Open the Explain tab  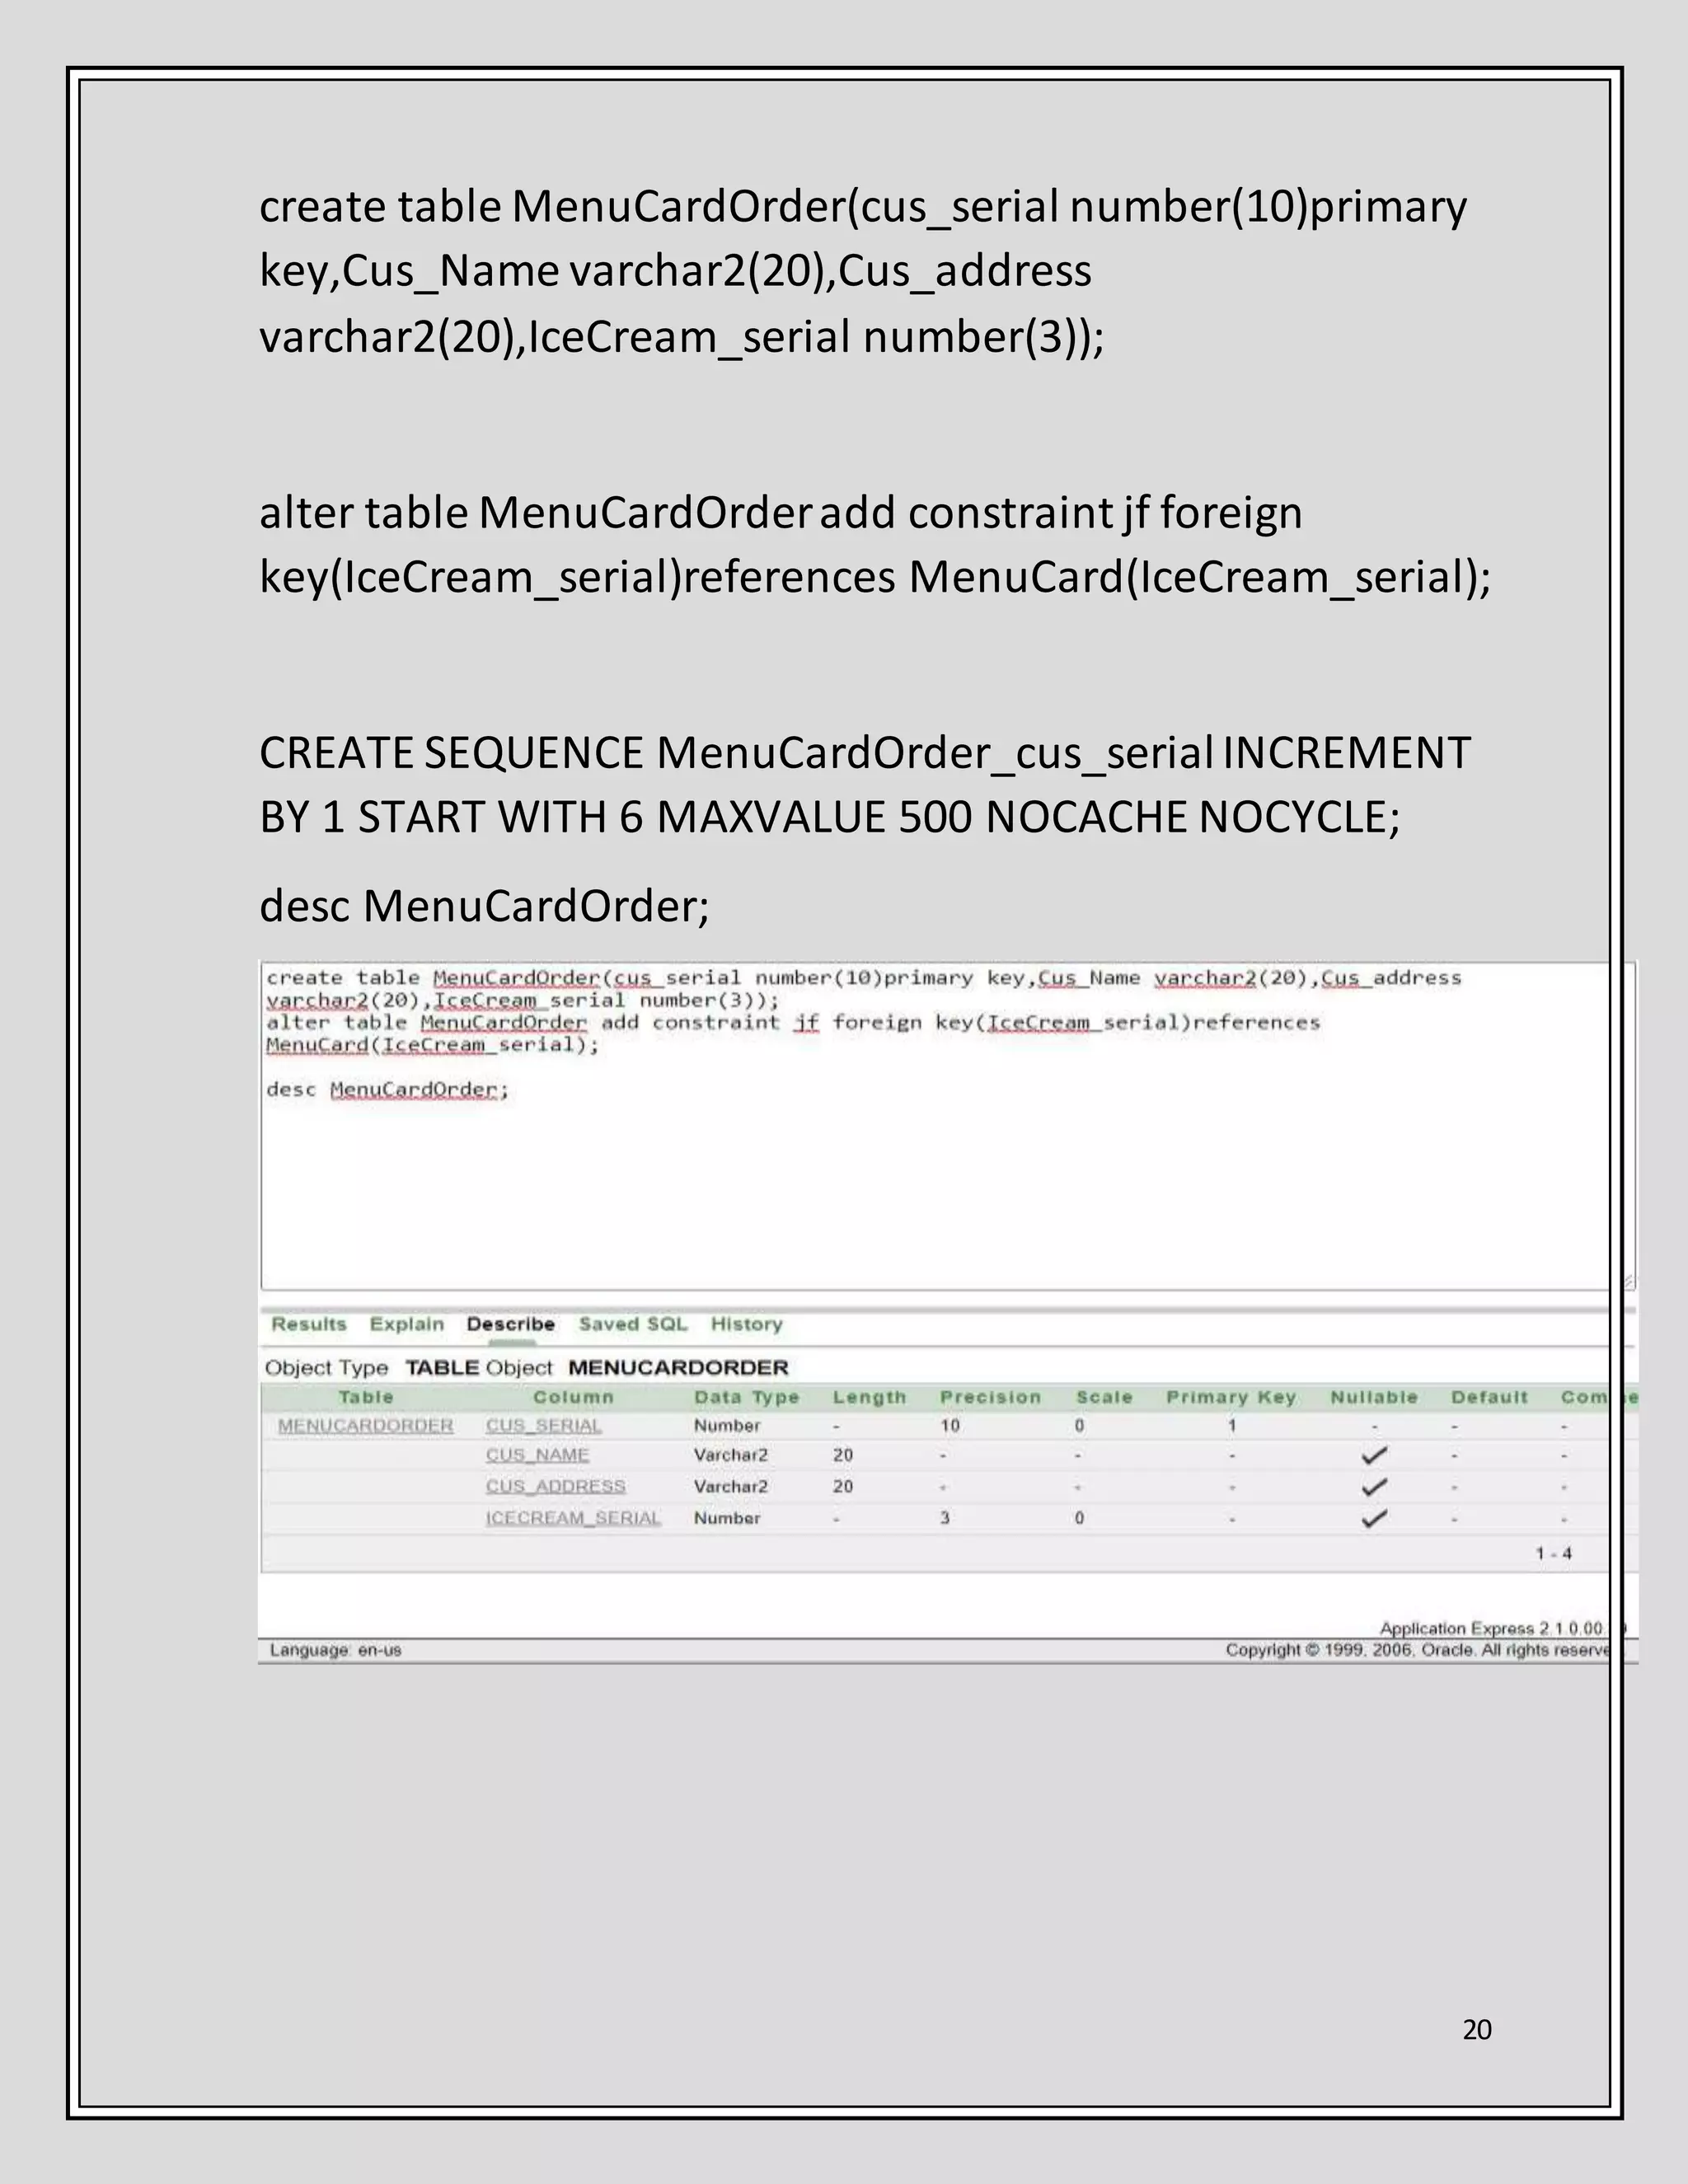click(x=406, y=1324)
